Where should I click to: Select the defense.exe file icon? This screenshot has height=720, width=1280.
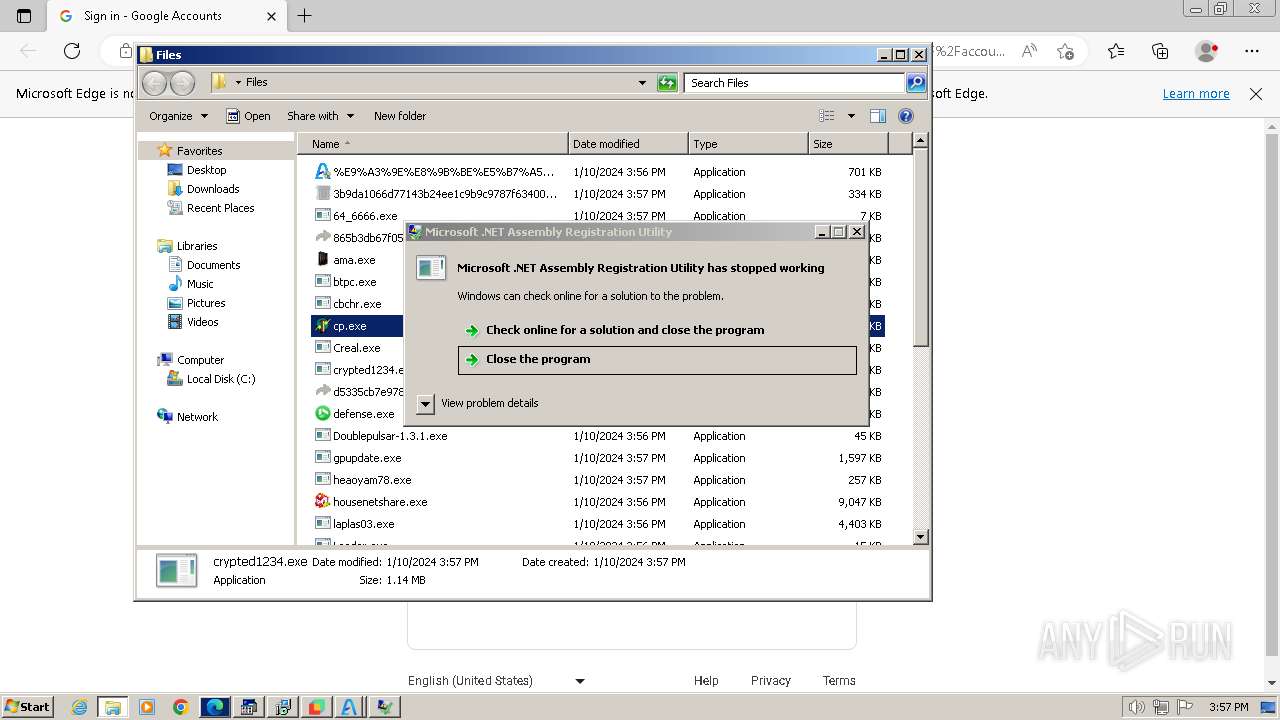(322, 414)
